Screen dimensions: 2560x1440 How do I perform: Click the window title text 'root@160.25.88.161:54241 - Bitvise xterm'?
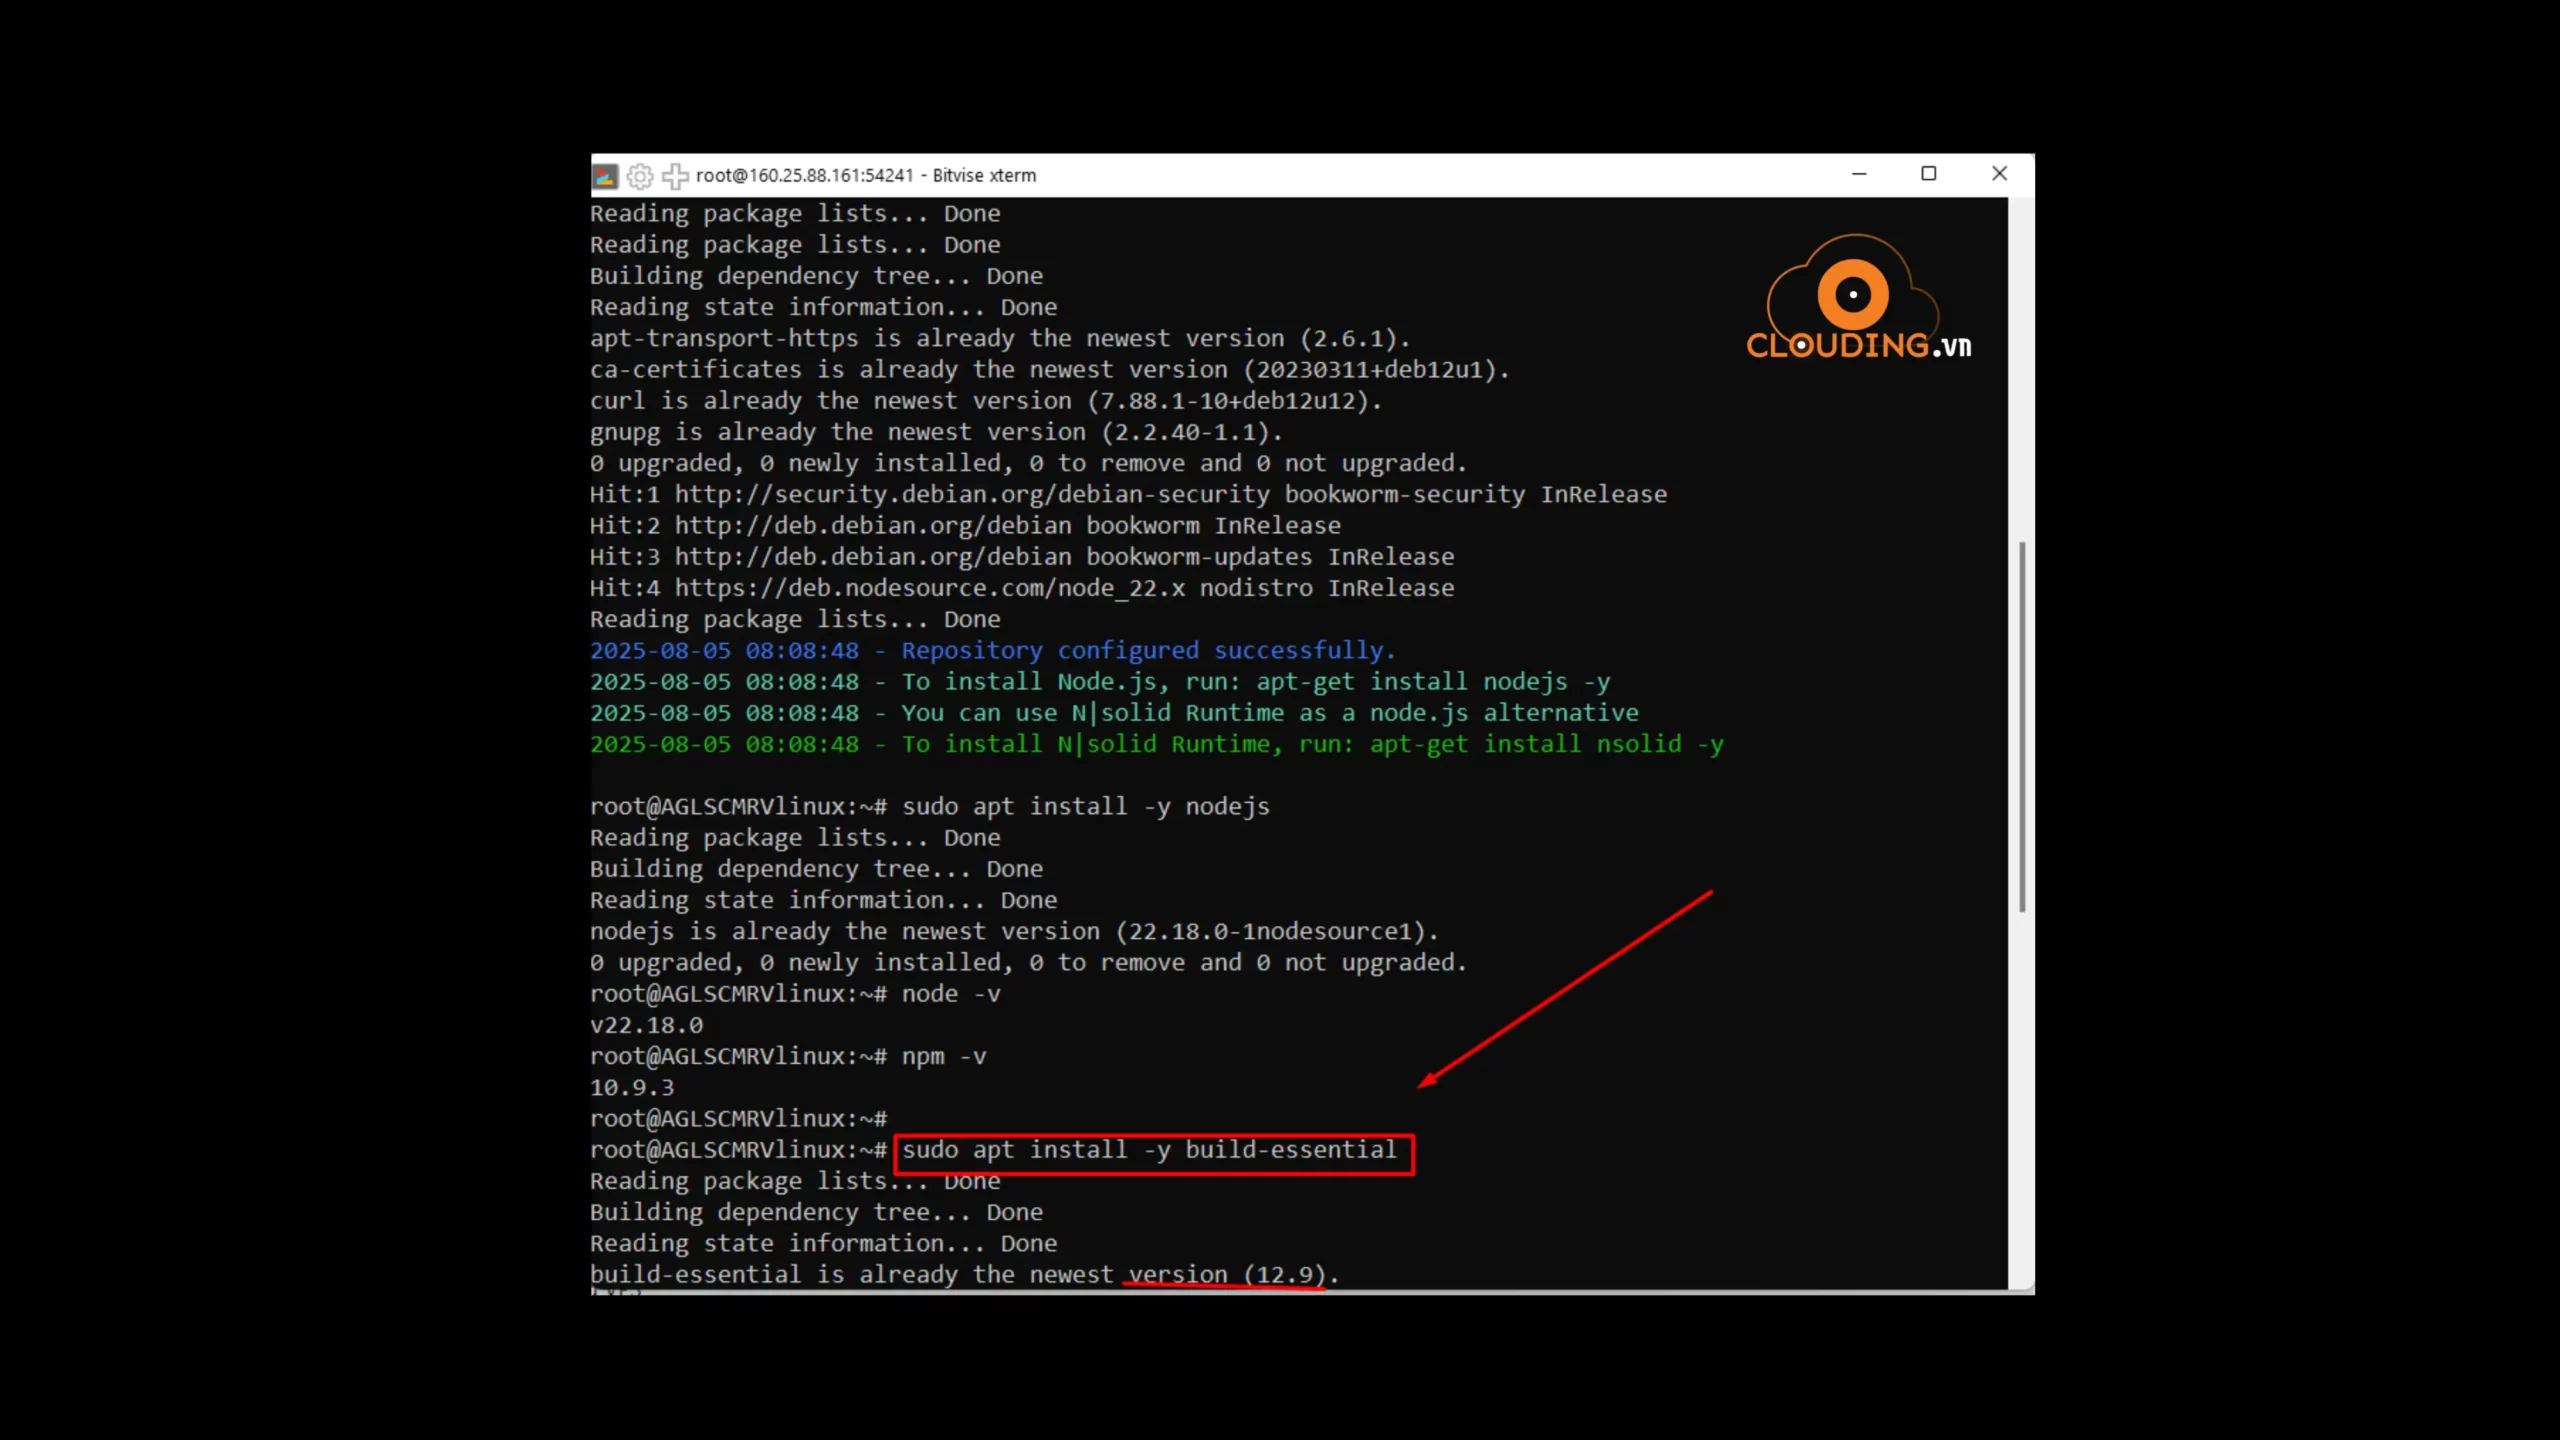[x=866, y=176]
